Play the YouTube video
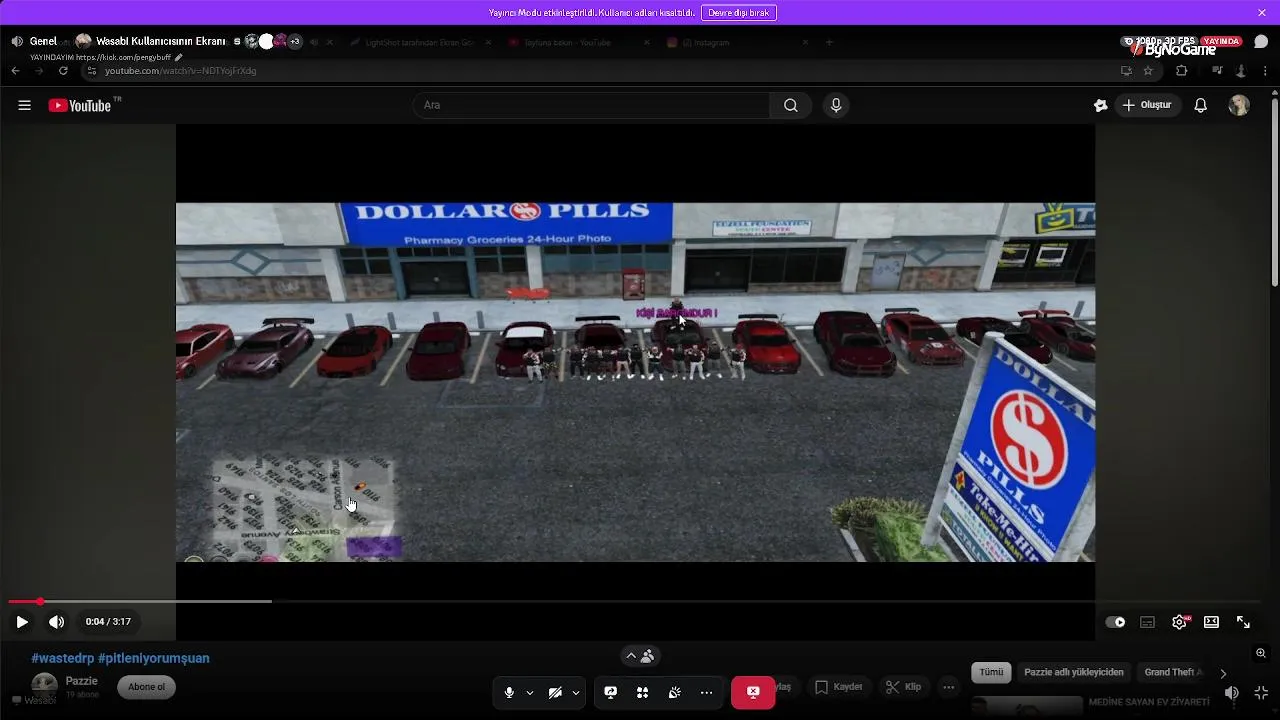This screenshot has height=720, width=1280. point(22,622)
